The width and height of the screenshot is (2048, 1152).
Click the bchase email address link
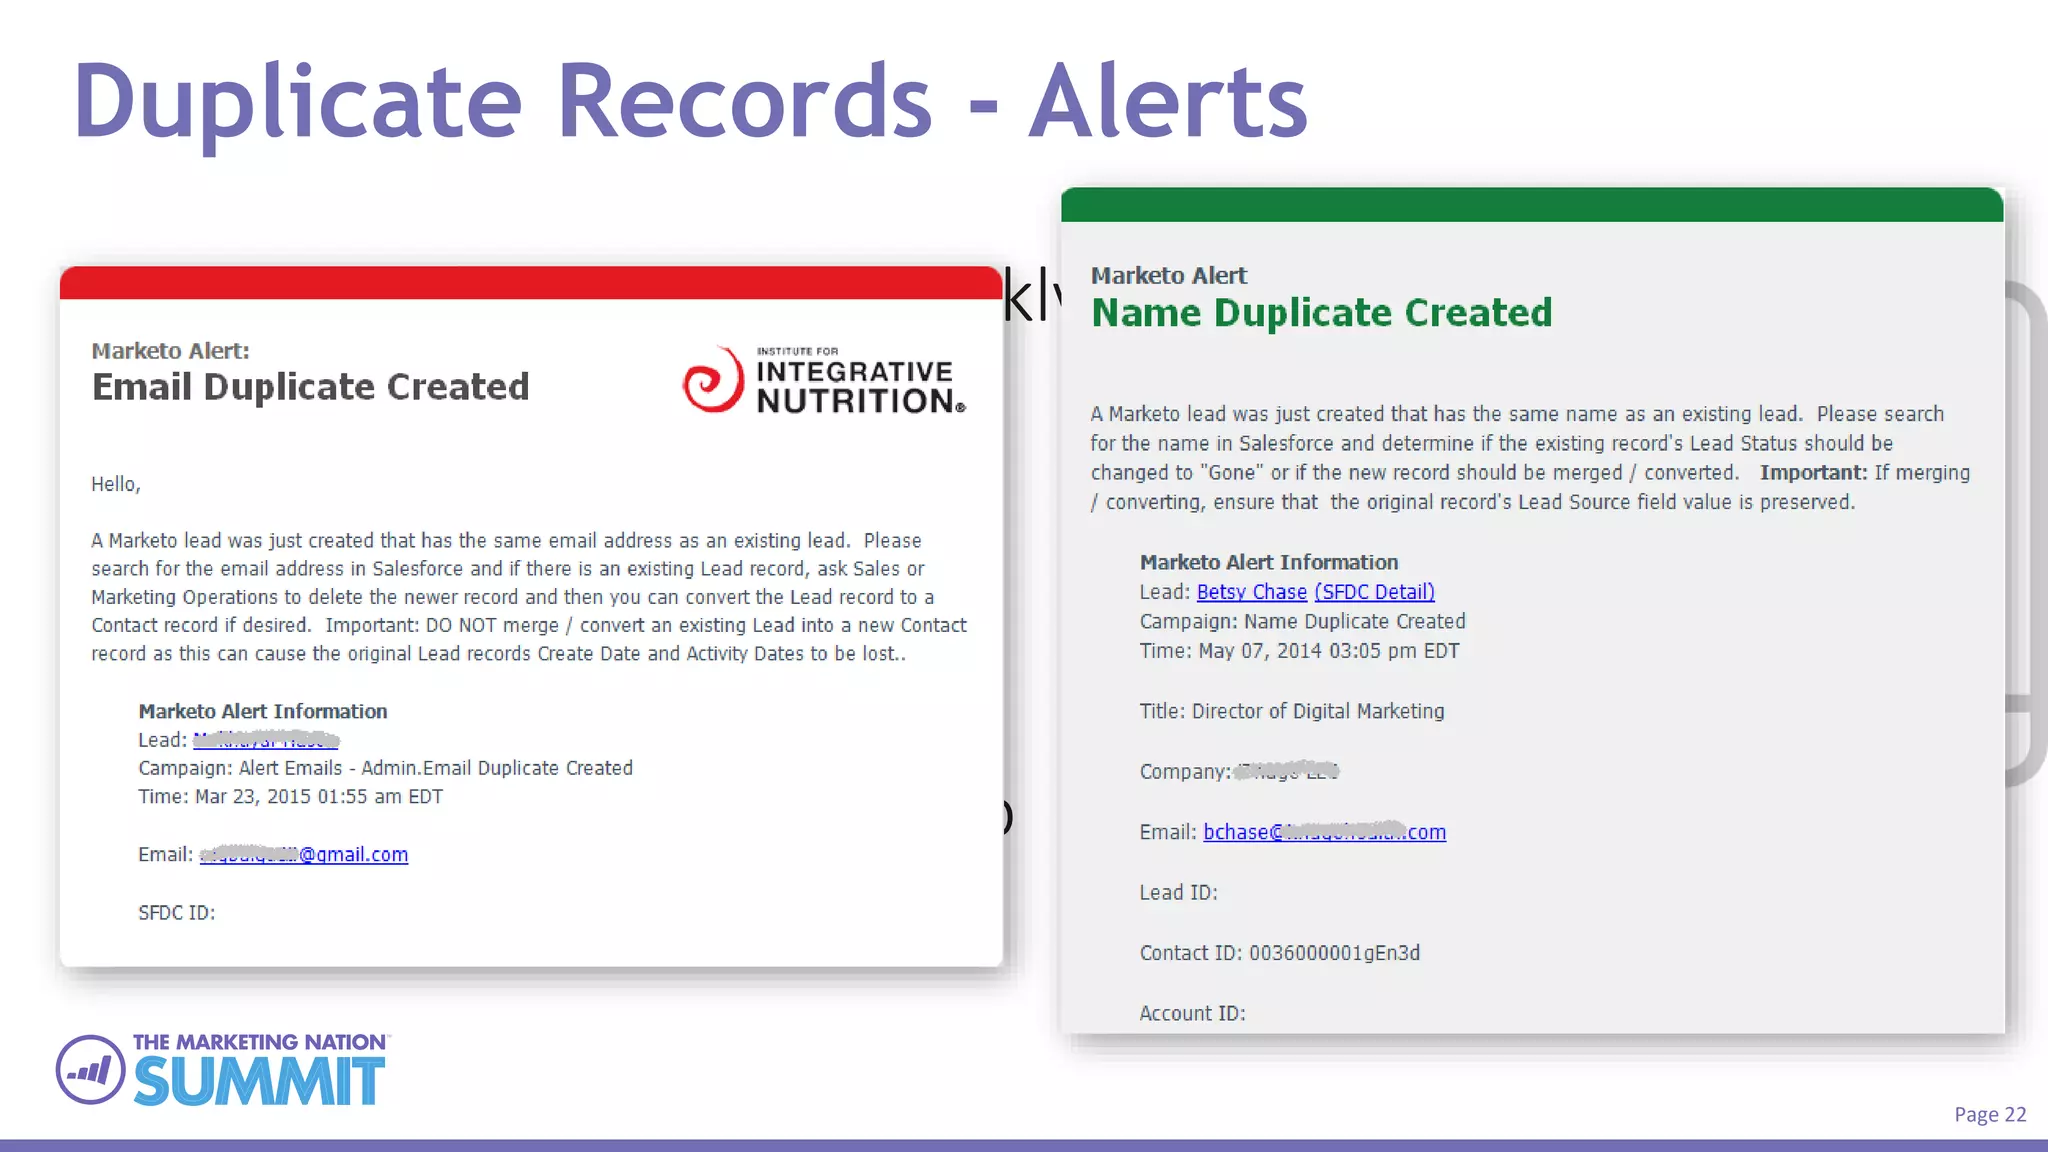[1324, 832]
